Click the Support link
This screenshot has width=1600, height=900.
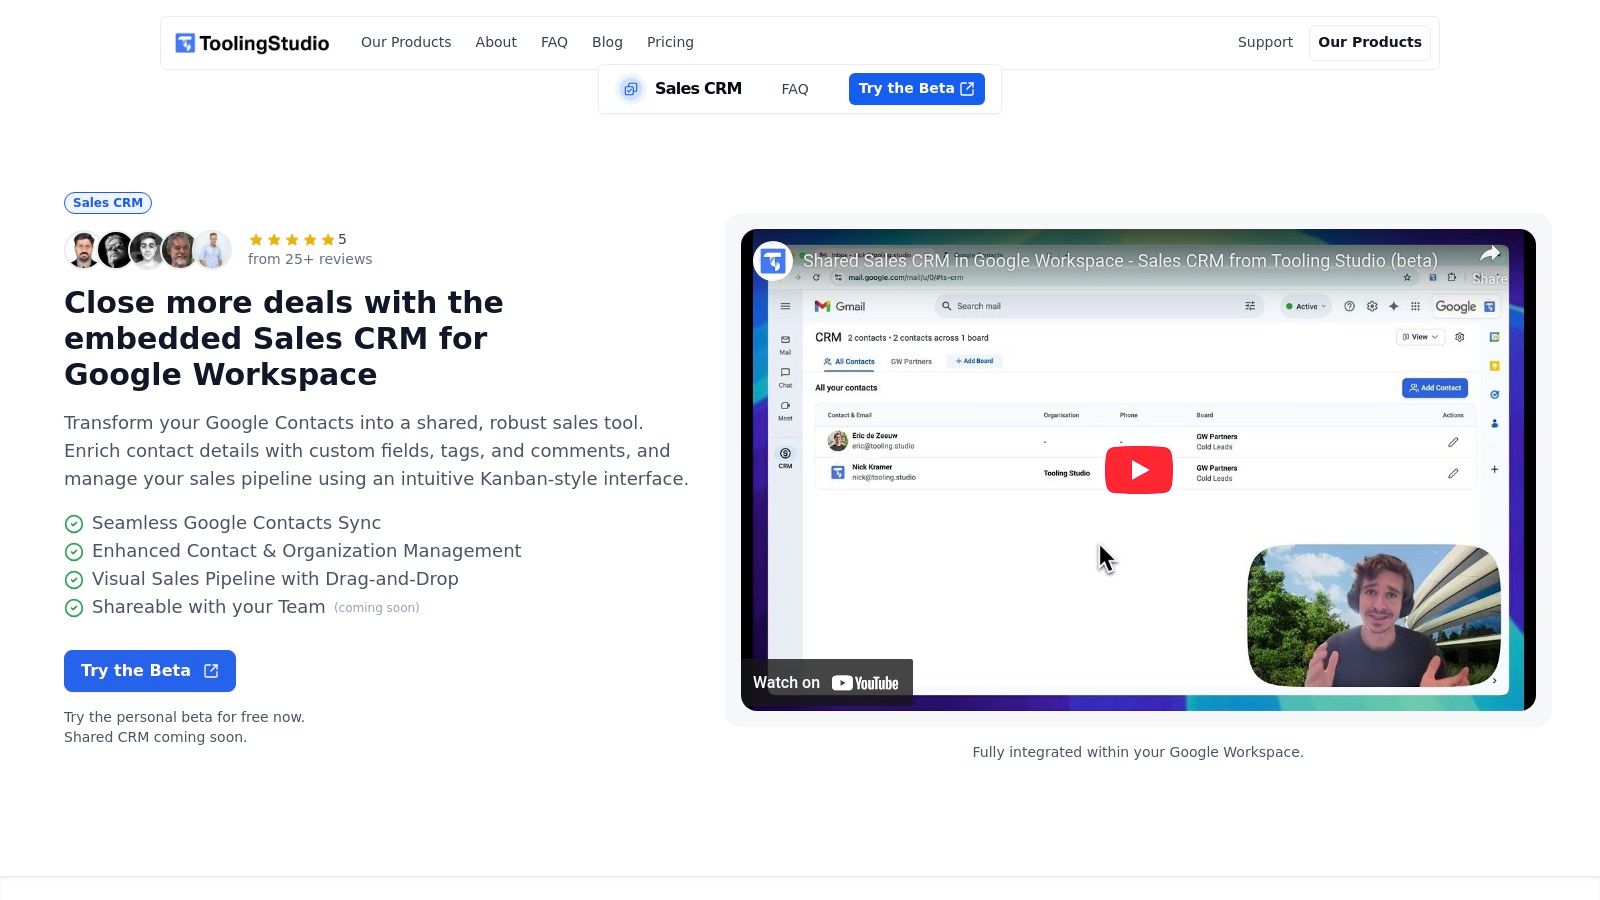[1265, 42]
